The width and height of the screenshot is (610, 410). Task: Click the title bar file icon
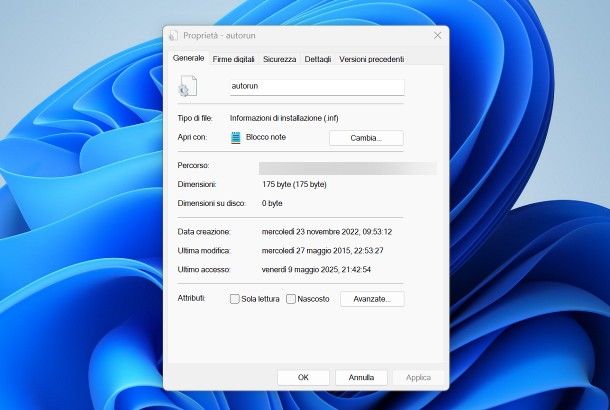click(x=174, y=36)
